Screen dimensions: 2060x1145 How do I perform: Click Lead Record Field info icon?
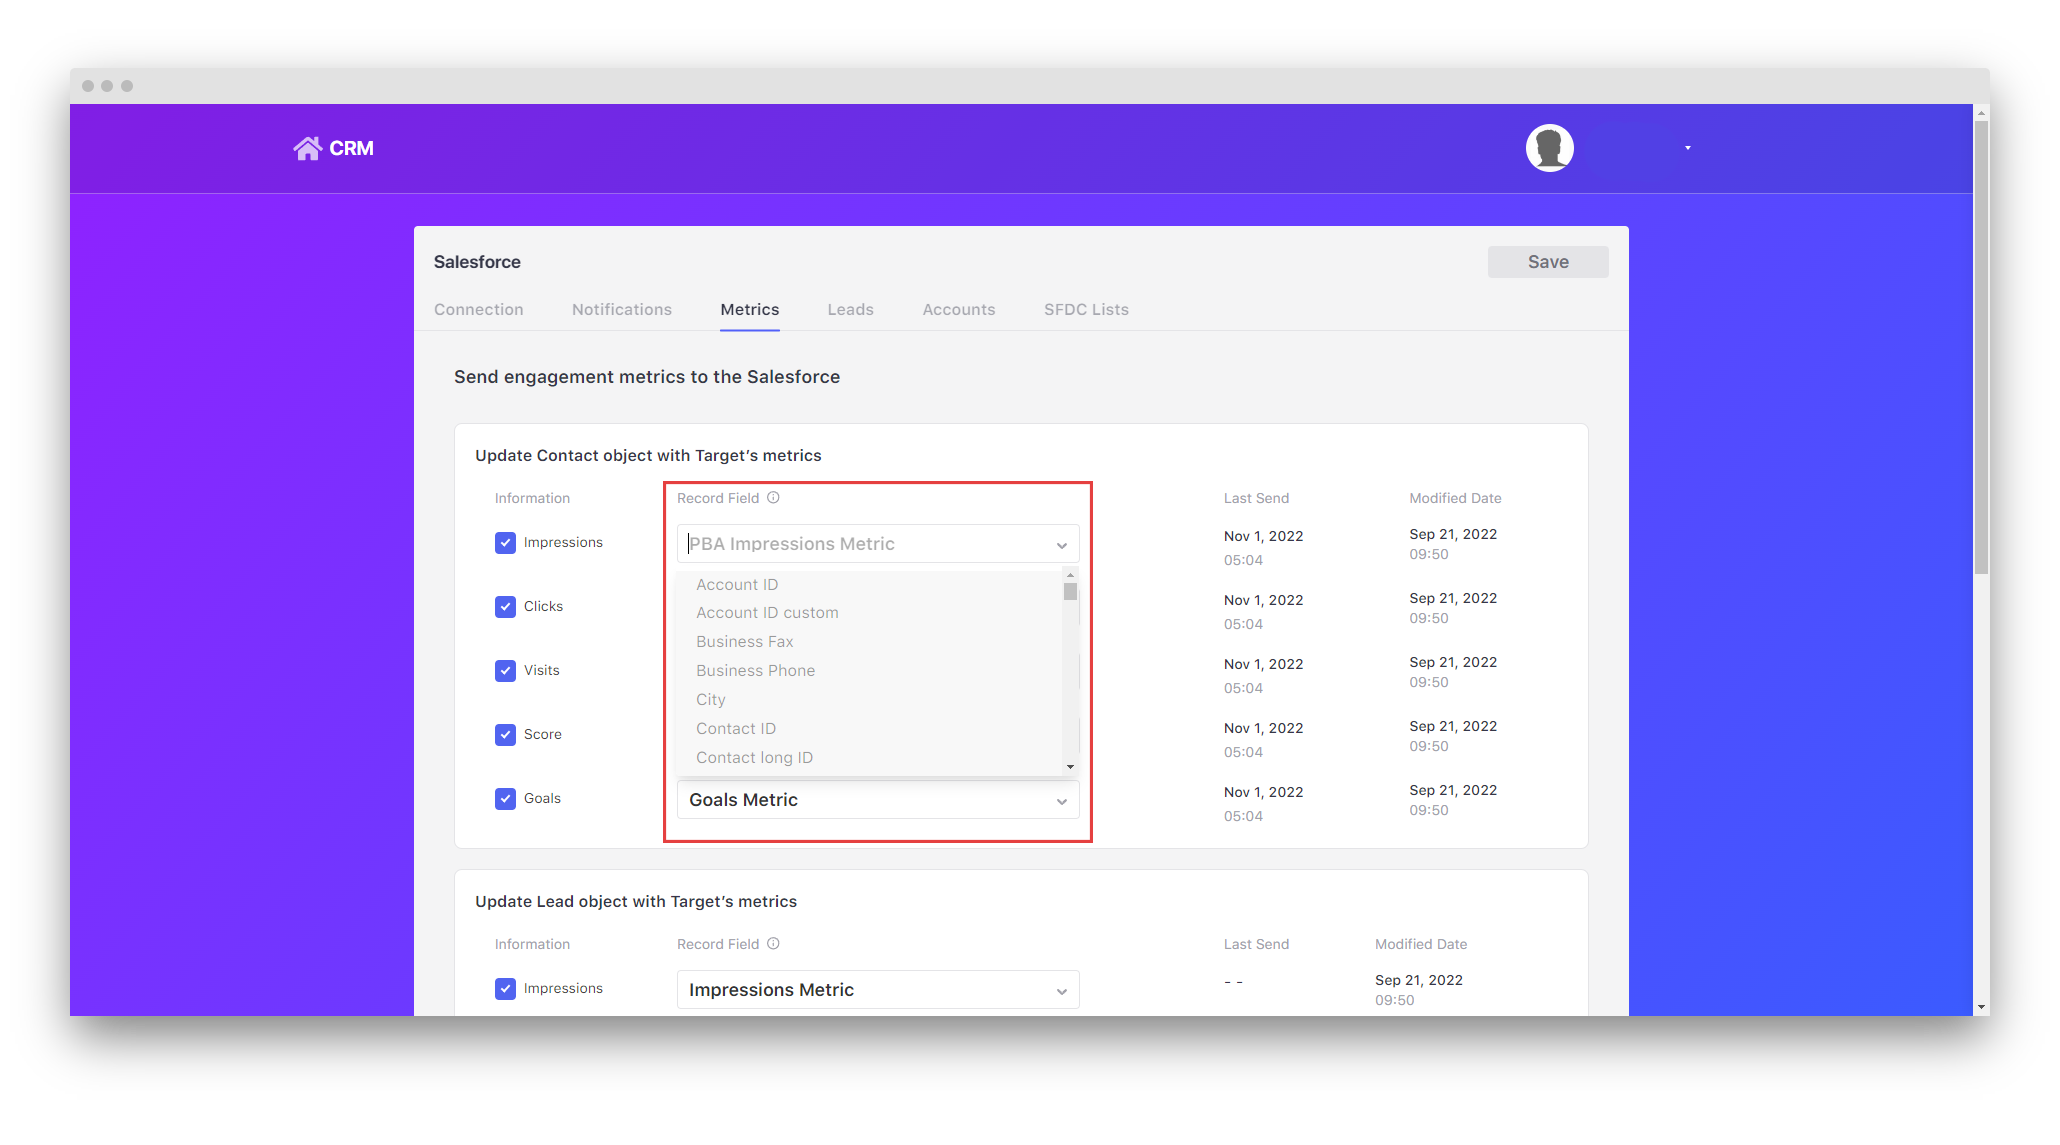(773, 944)
